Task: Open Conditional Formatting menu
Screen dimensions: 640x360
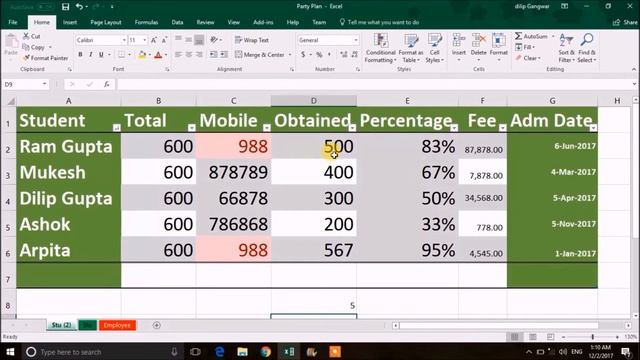Action: pyautogui.click(x=380, y=48)
